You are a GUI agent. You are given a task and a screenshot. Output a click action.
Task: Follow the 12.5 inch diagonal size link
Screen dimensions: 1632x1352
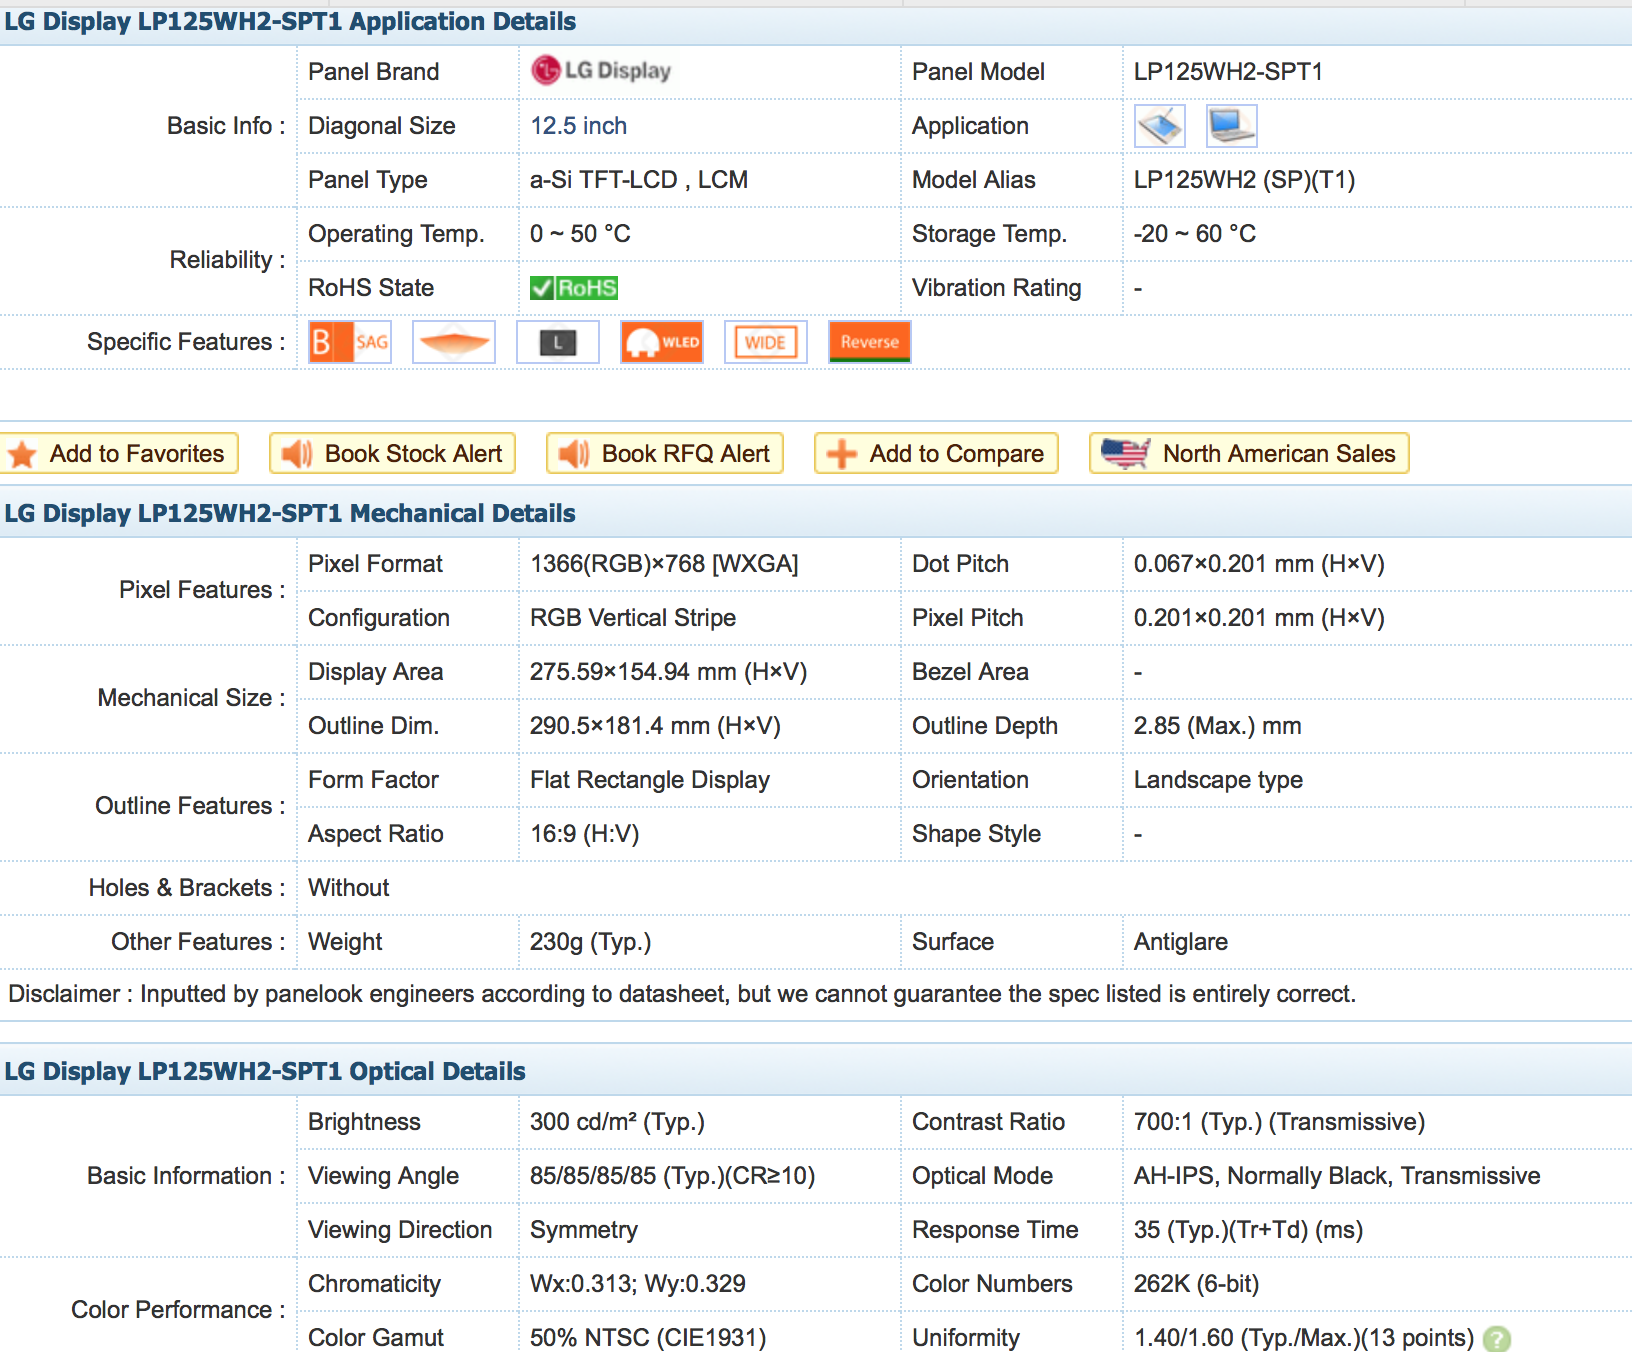[578, 126]
